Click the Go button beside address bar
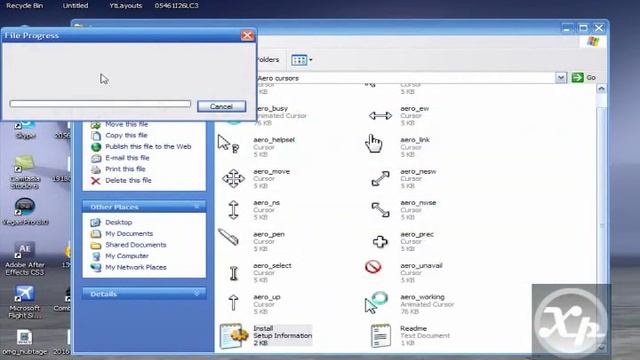Image resolution: width=640 pixels, height=360 pixels. click(584, 78)
